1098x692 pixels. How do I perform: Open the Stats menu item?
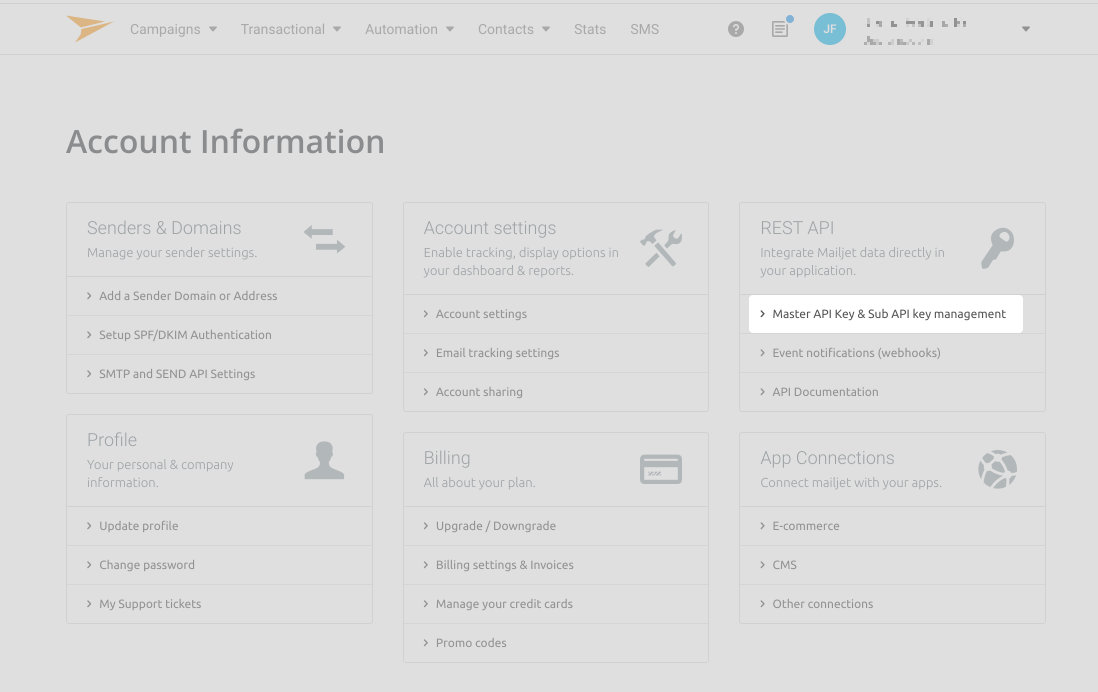coord(590,29)
